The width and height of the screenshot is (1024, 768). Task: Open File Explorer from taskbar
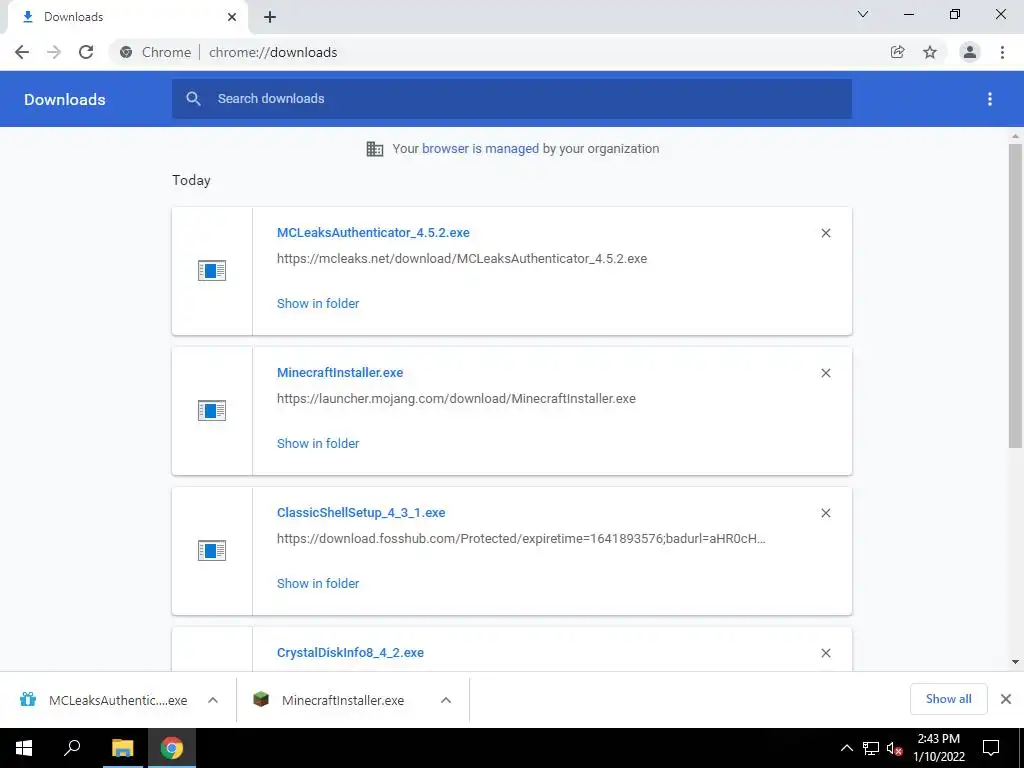coord(122,748)
